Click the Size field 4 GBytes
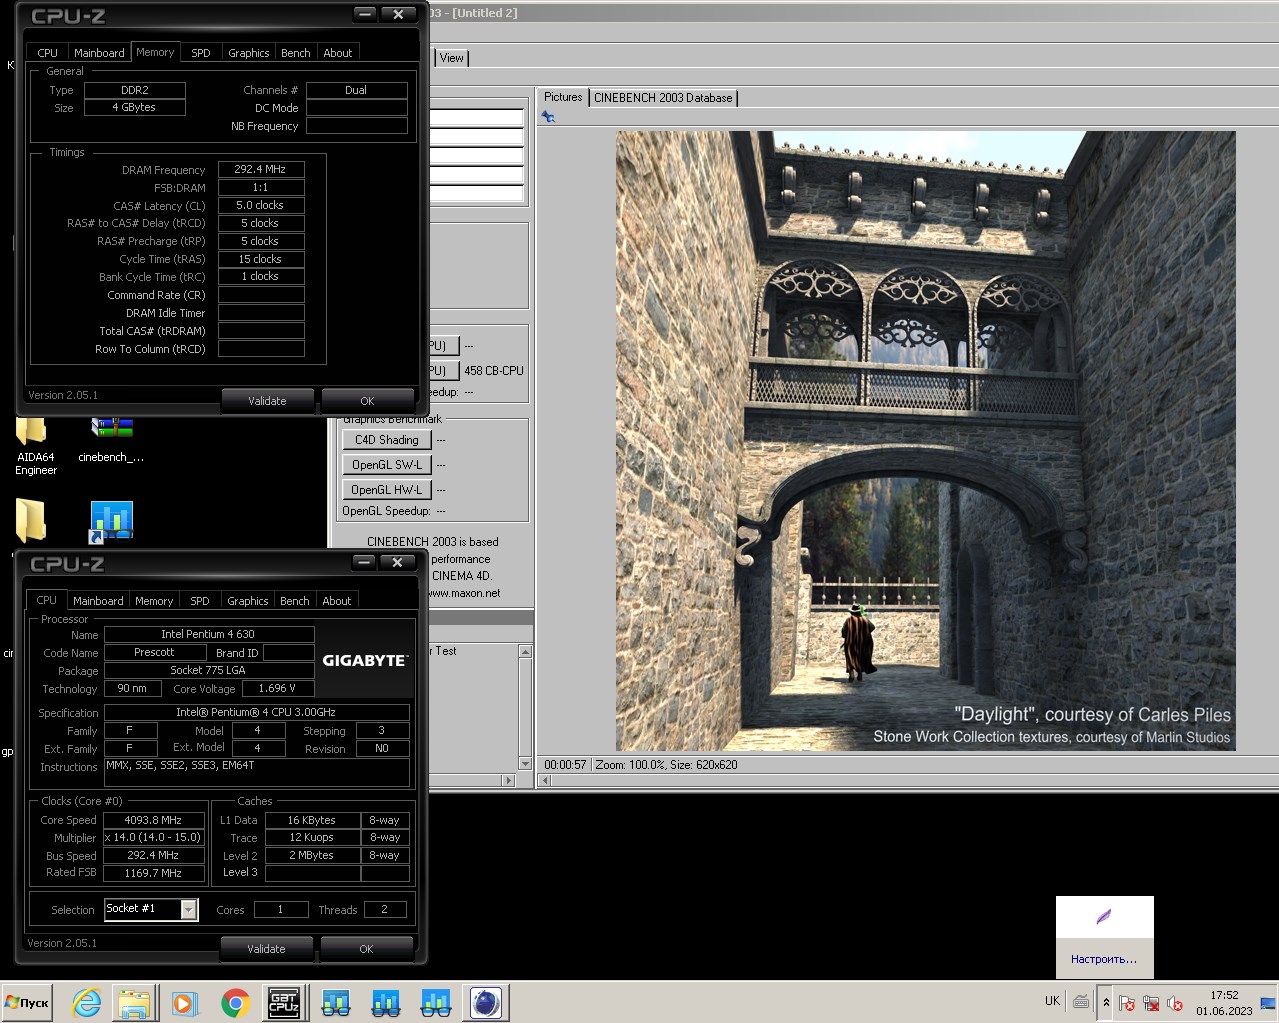The image size is (1279, 1023). click(135, 107)
